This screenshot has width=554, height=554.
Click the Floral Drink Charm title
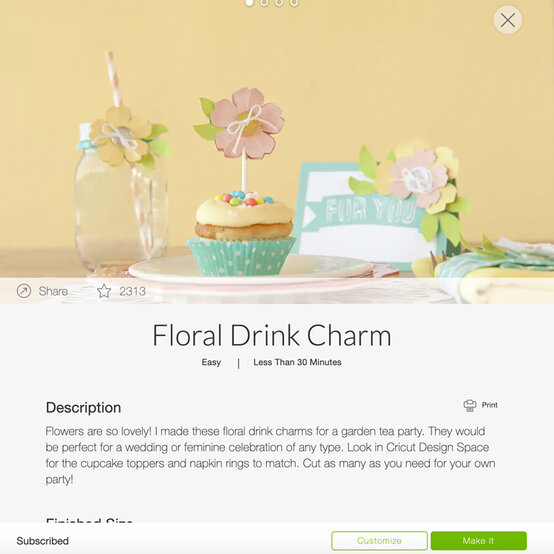(x=272, y=335)
